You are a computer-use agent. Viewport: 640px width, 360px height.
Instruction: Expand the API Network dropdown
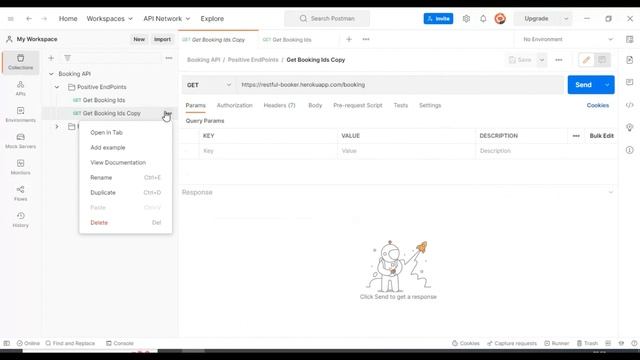[167, 19]
